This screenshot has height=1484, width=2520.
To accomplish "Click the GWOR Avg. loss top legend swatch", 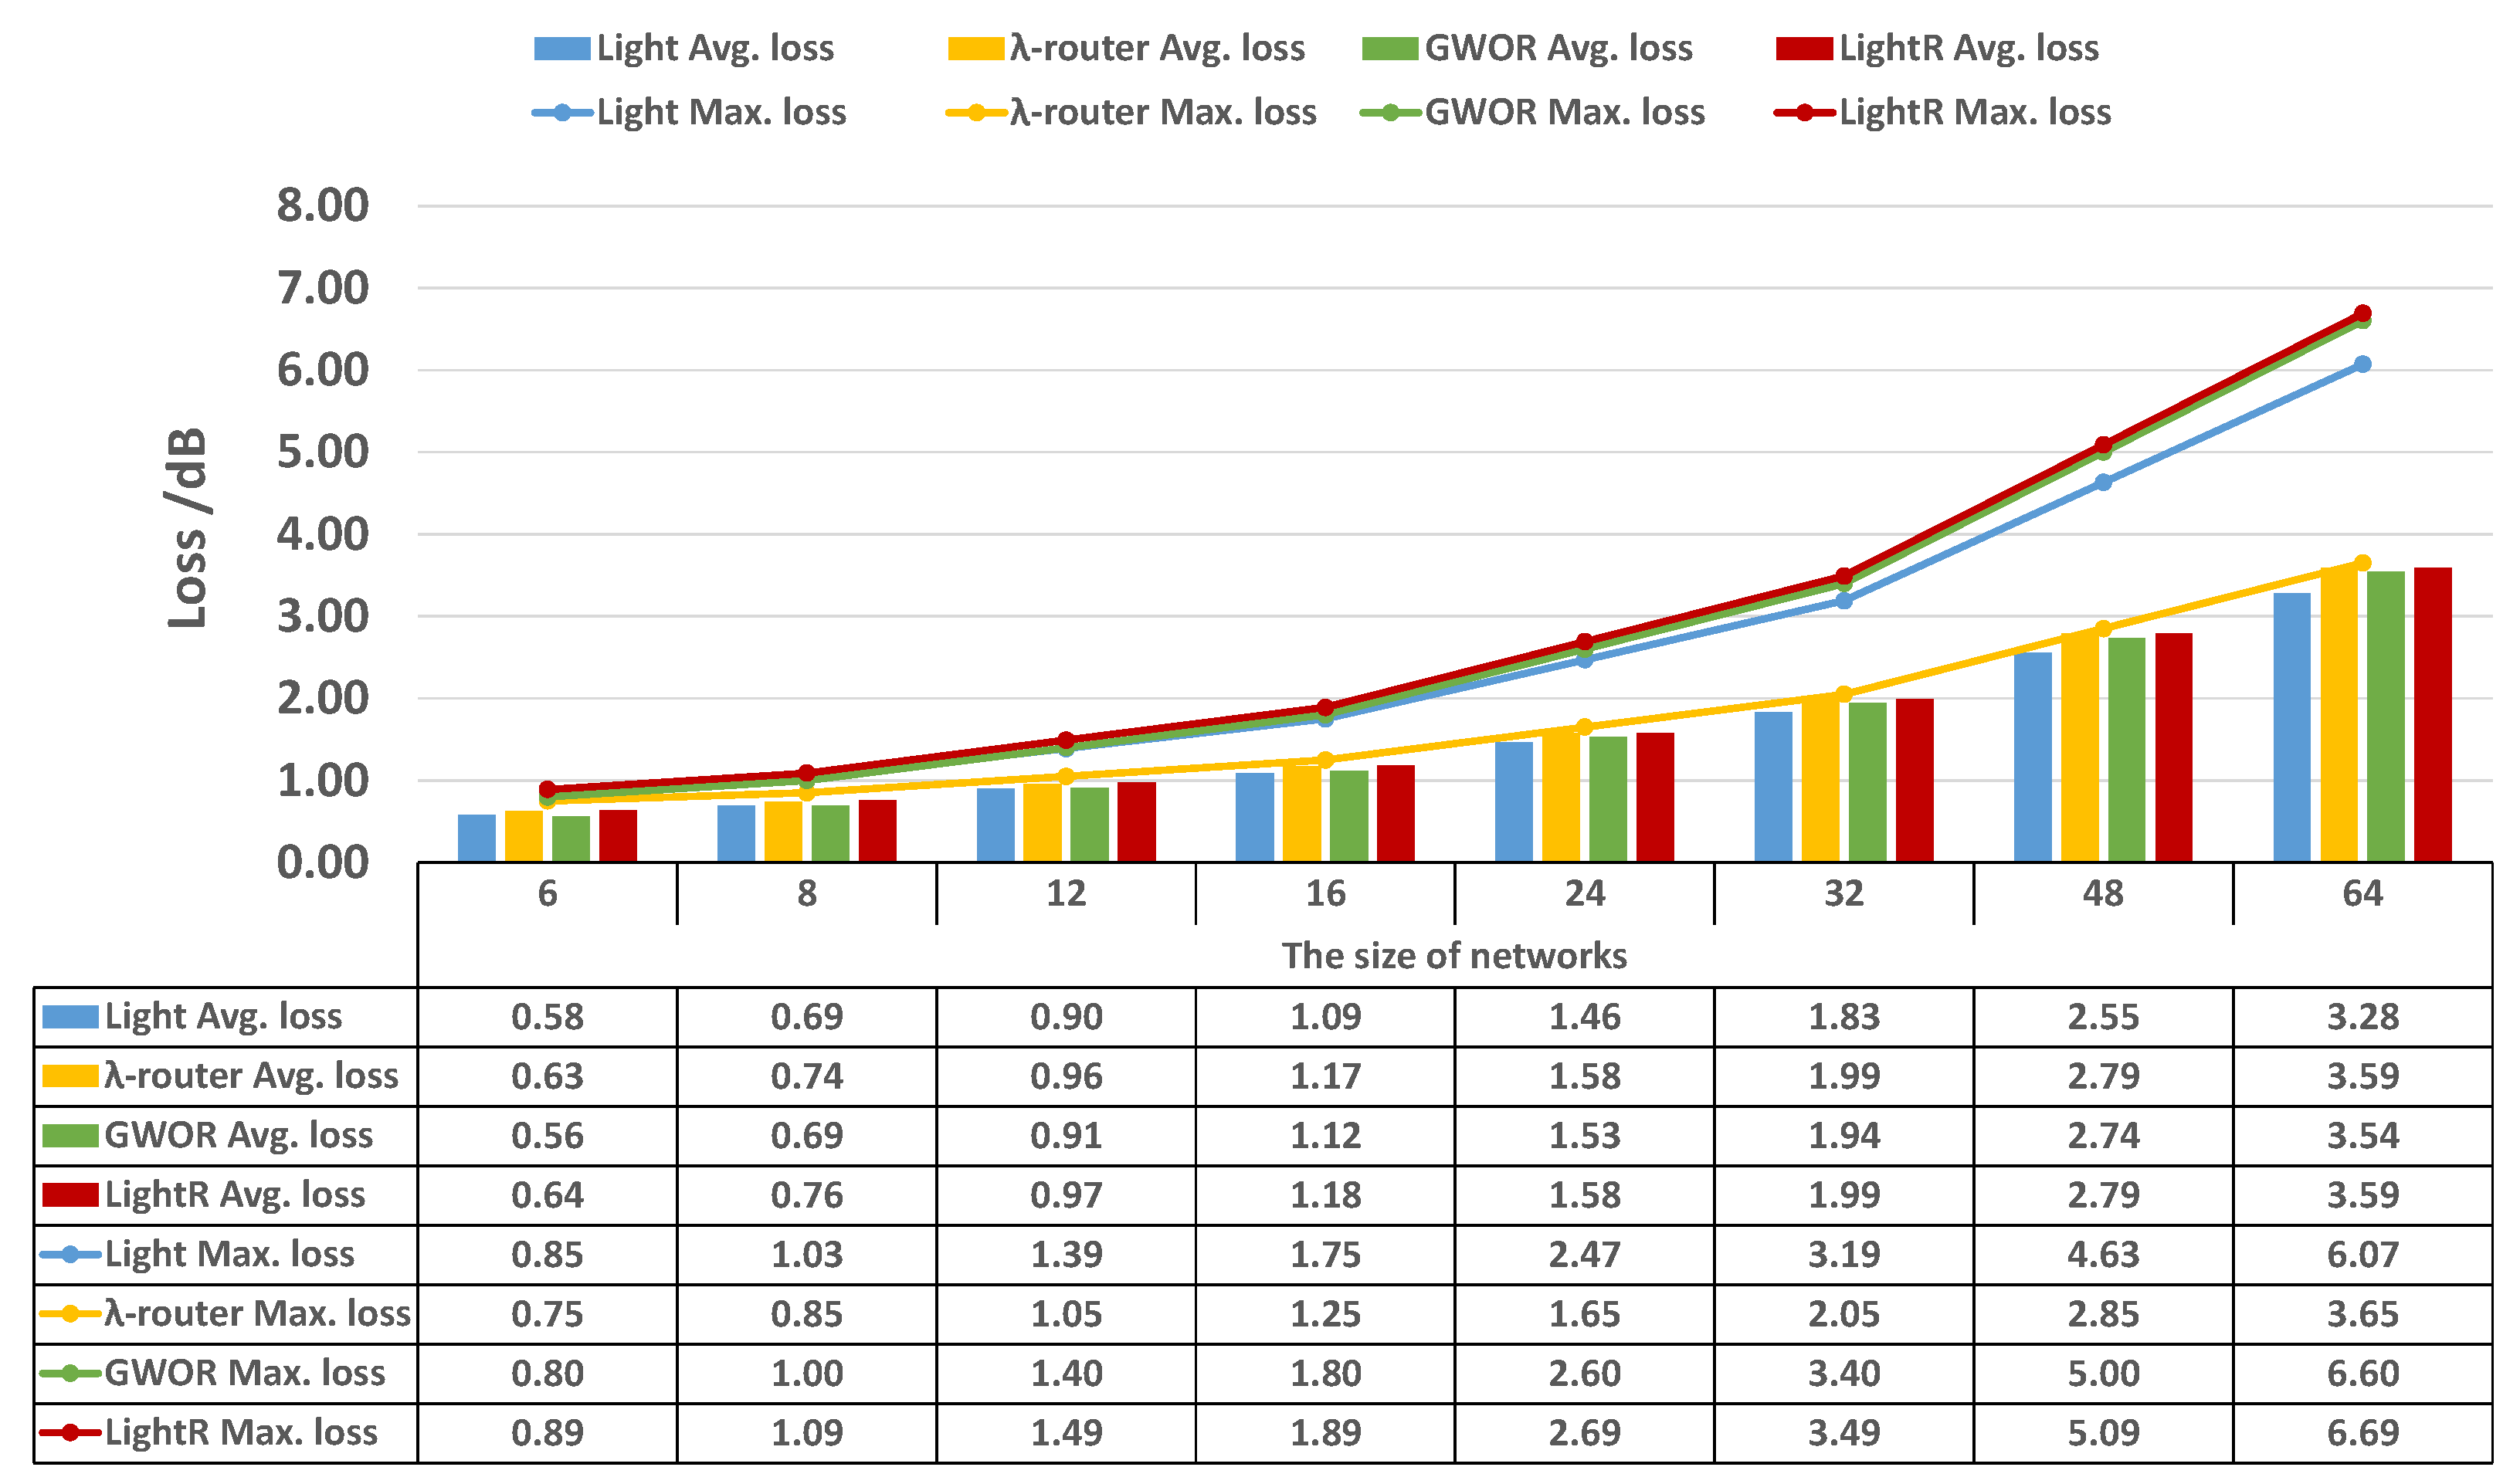I will click(x=1389, y=49).
